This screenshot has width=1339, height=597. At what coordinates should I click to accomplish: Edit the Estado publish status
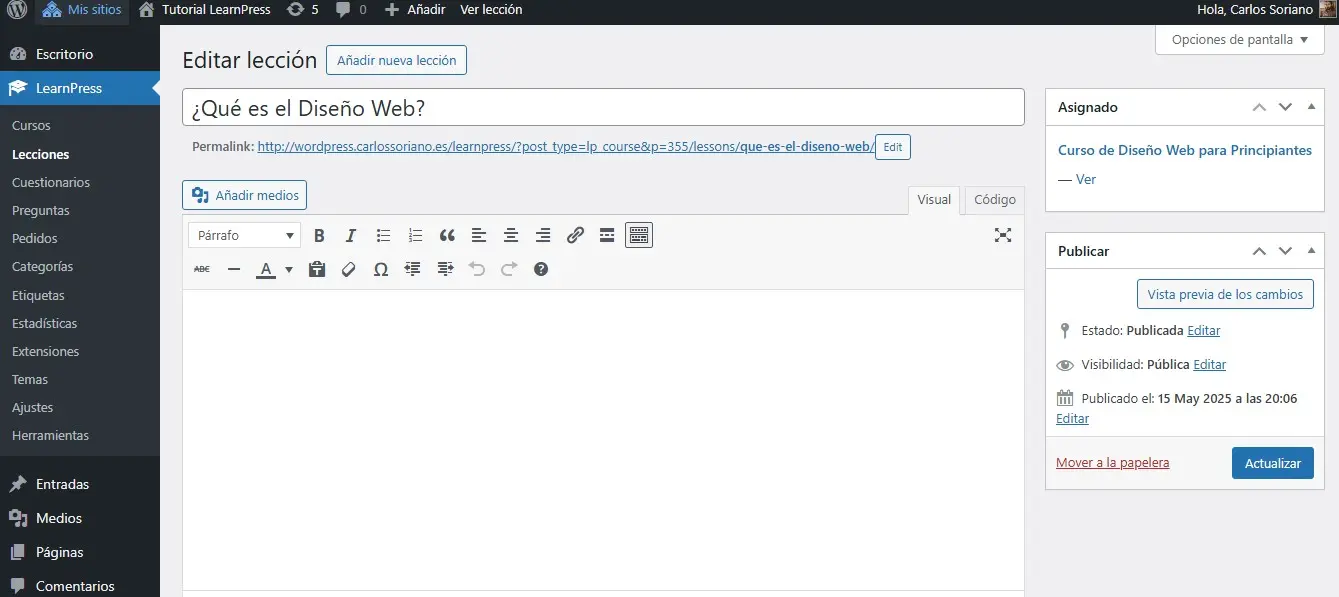pyautogui.click(x=1203, y=330)
